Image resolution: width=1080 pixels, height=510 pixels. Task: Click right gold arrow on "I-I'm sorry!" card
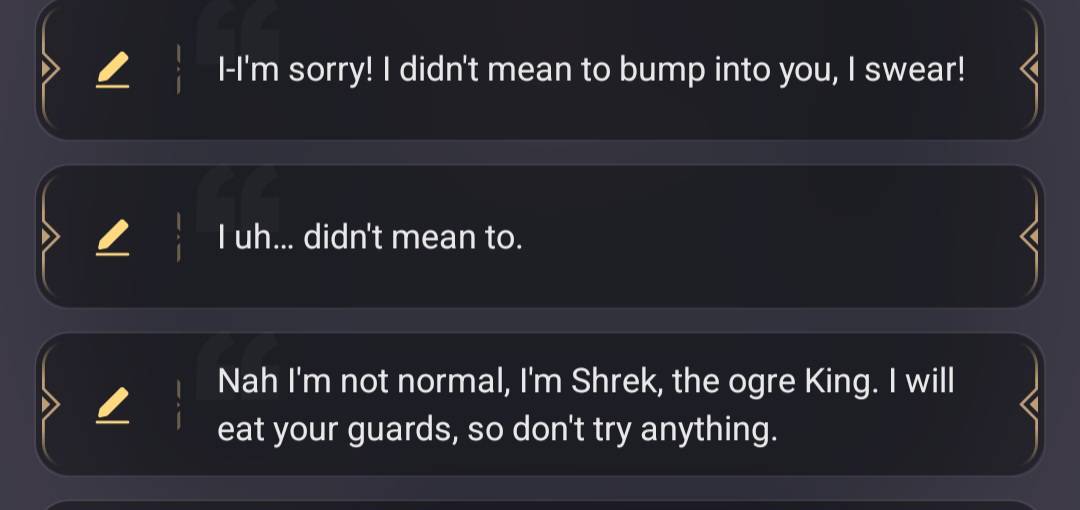pos(1029,69)
